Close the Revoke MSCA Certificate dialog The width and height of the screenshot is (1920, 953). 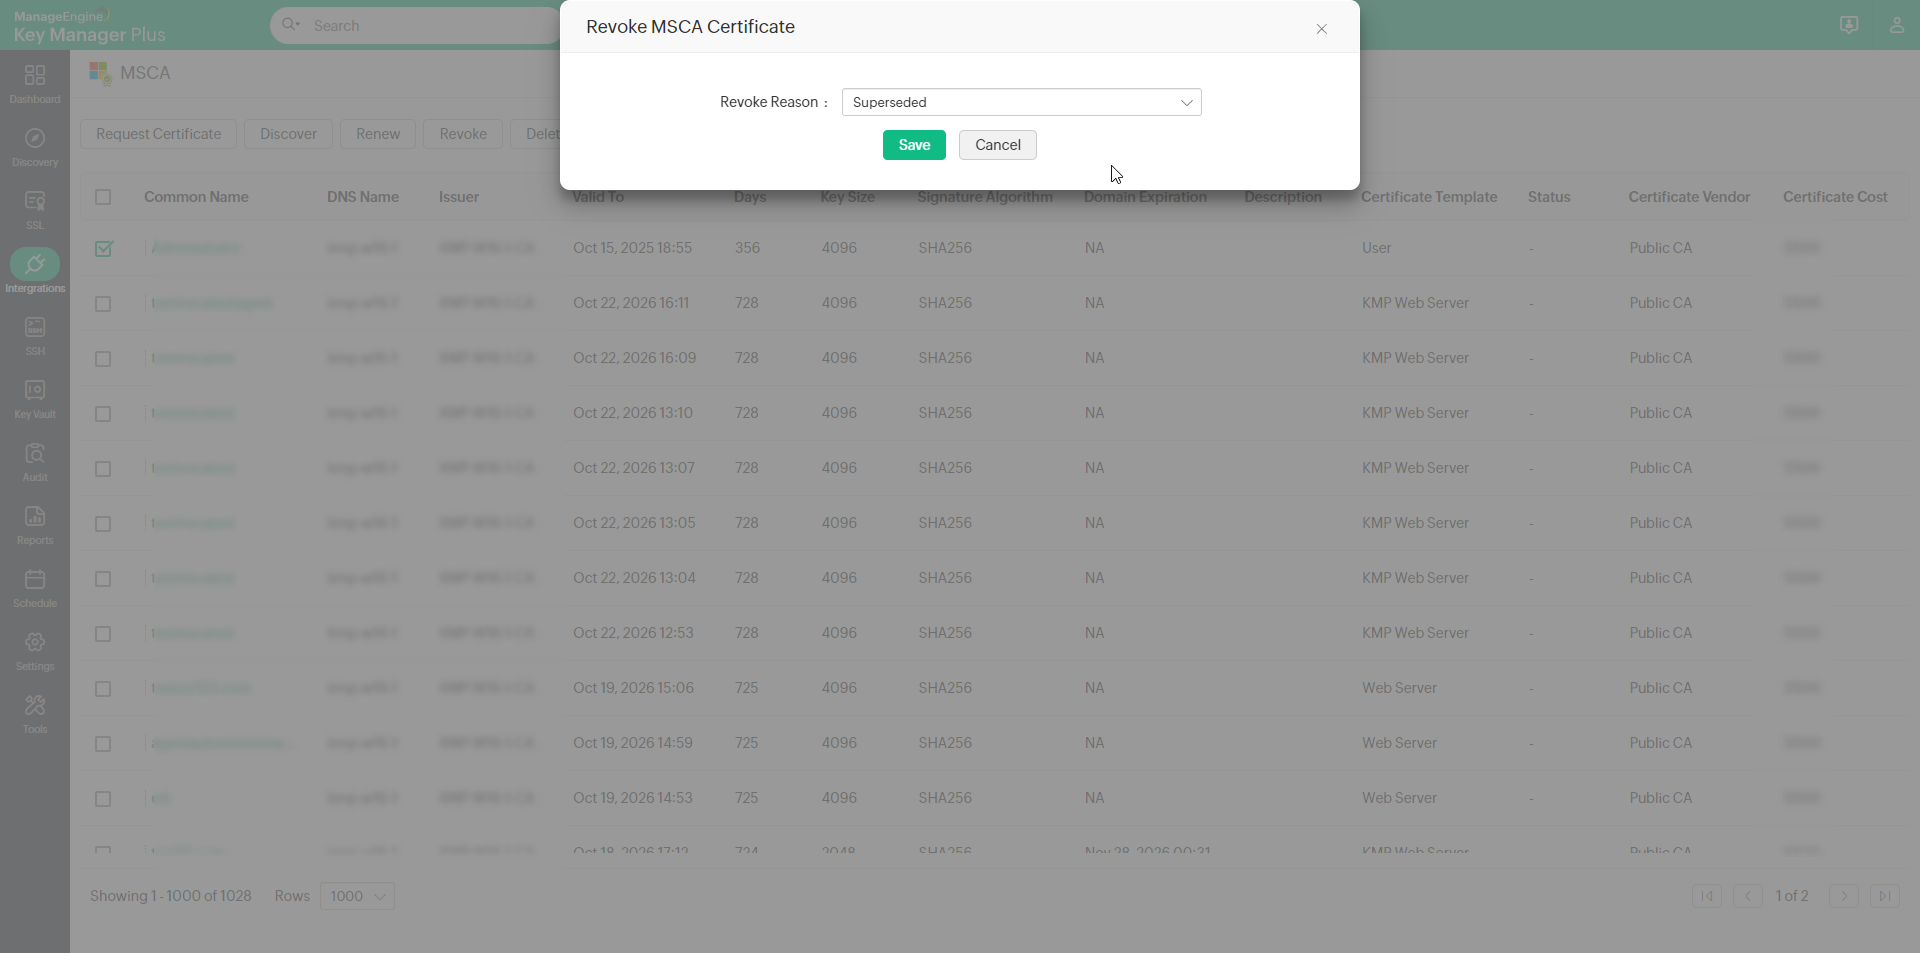point(1322,29)
